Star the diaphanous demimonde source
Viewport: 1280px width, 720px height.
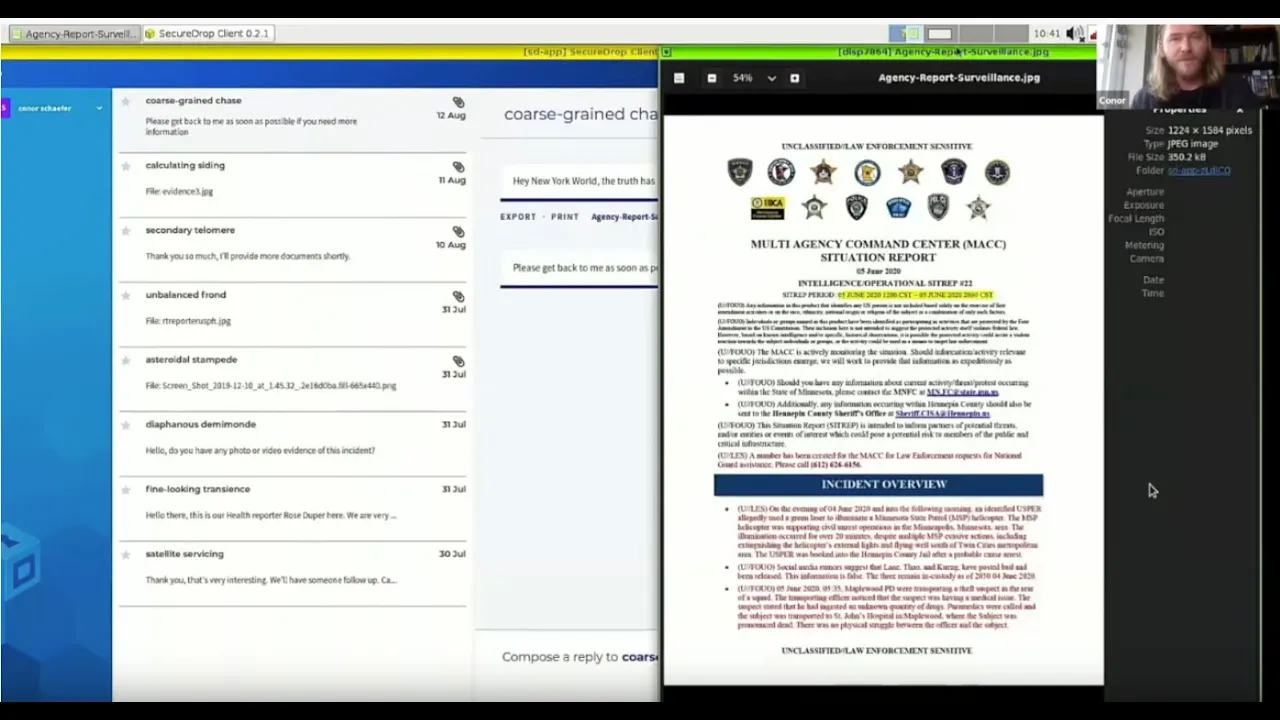click(x=126, y=425)
